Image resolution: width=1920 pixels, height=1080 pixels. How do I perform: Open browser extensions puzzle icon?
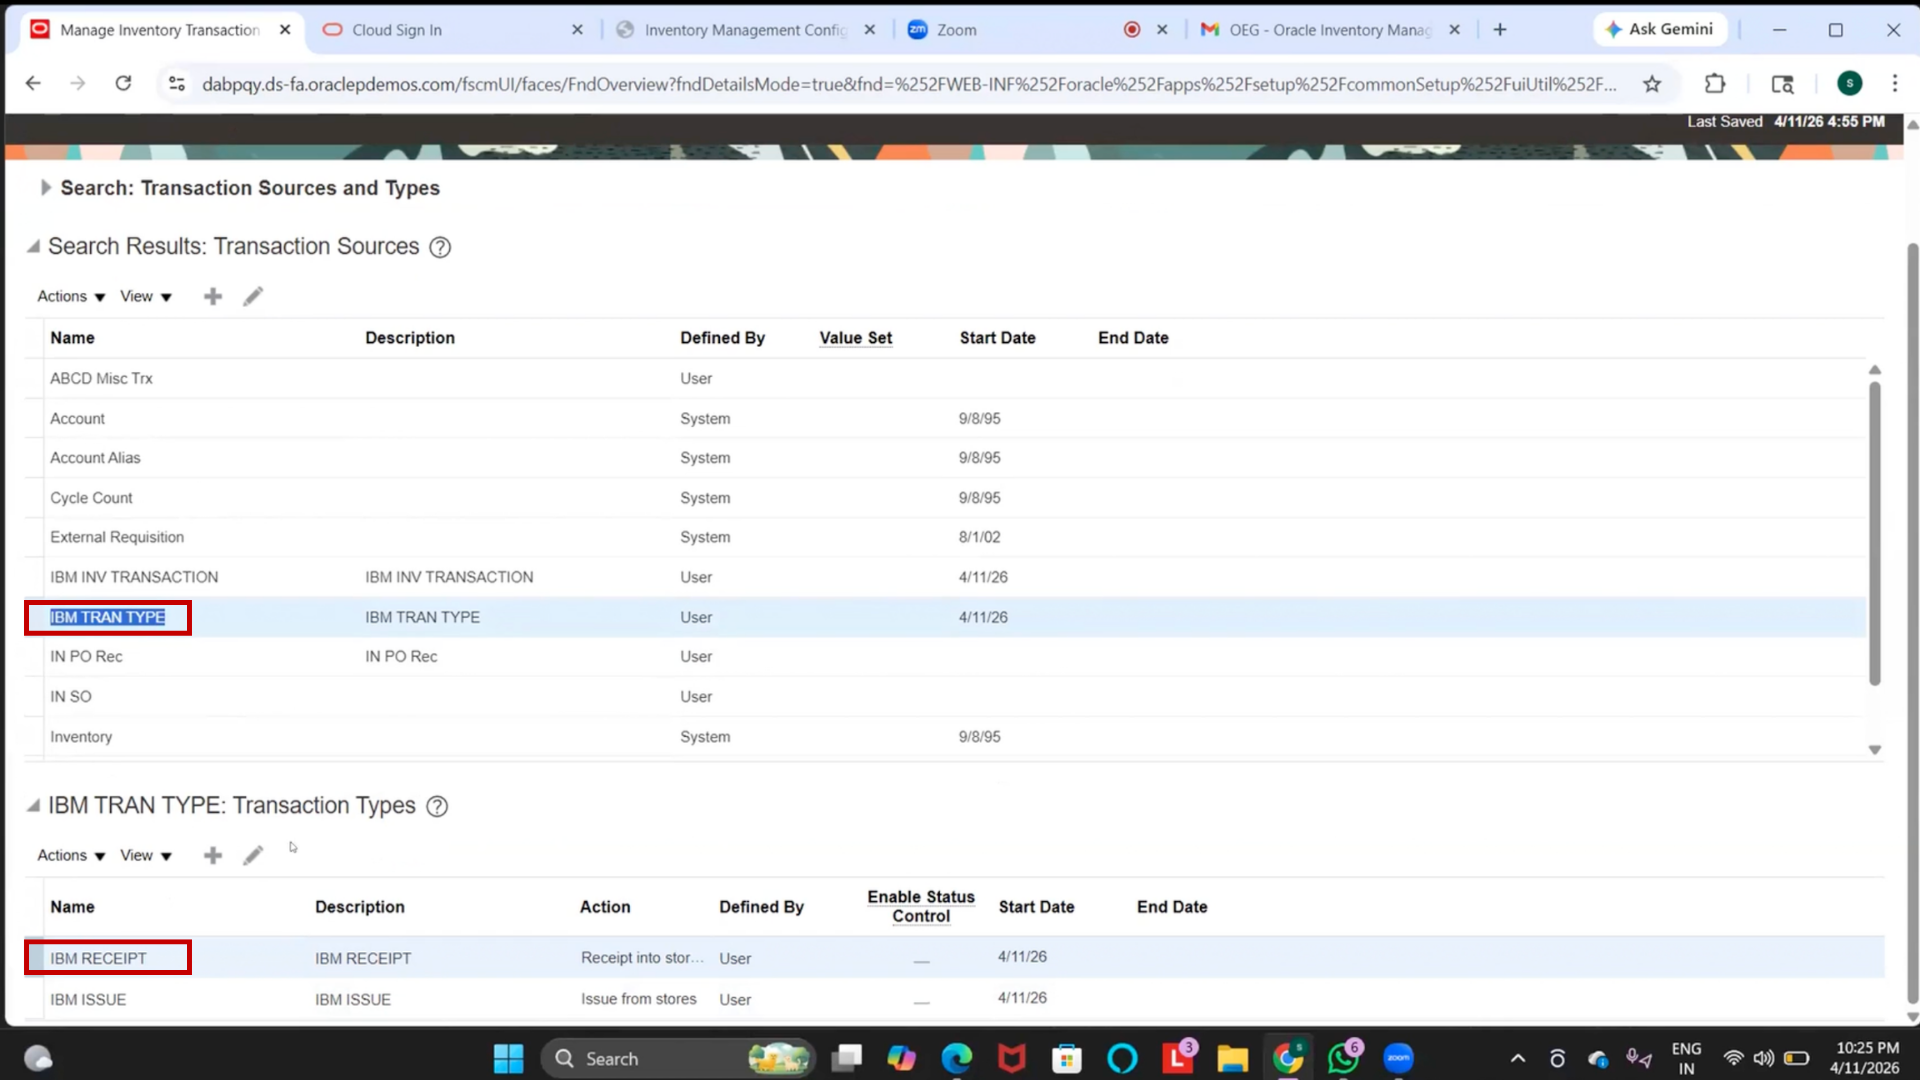[1715, 84]
